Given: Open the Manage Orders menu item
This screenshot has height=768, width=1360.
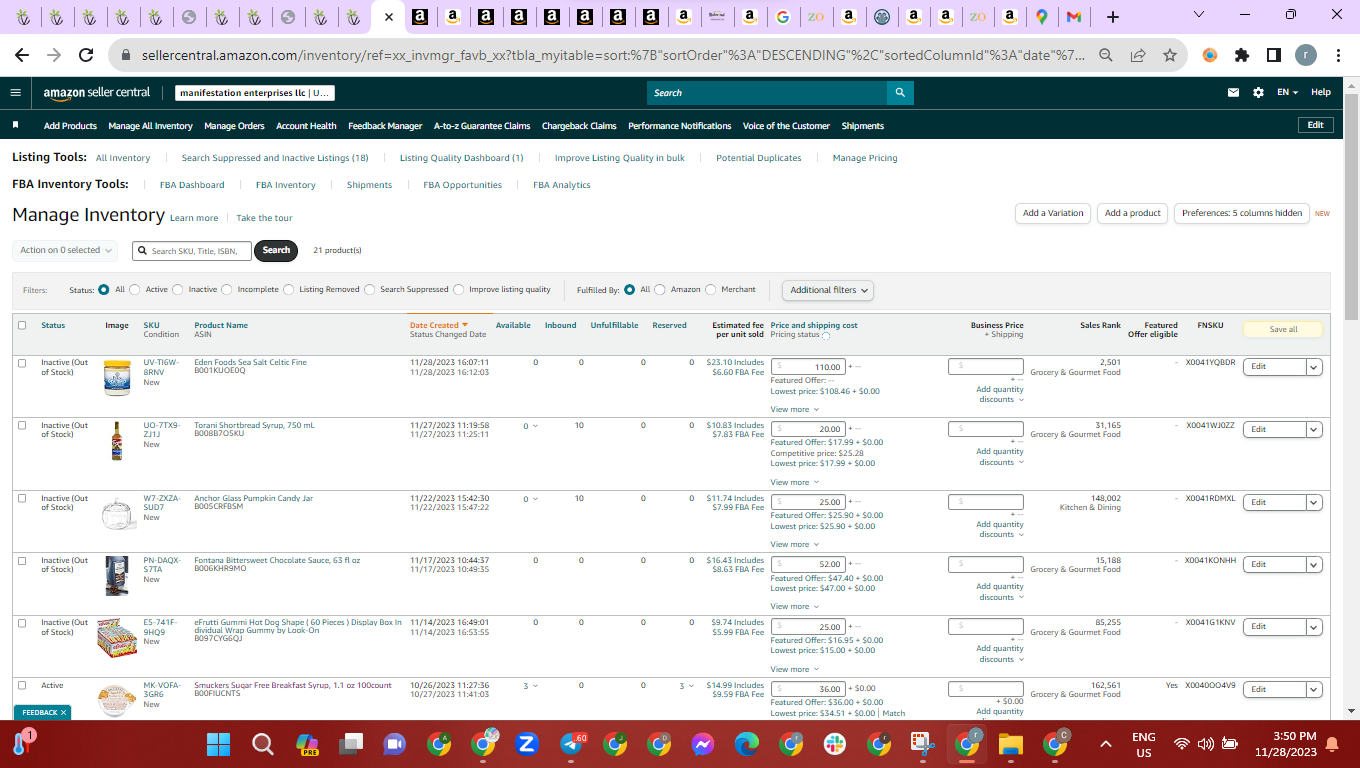Looking at the screenshot, I should pos(234,126).
